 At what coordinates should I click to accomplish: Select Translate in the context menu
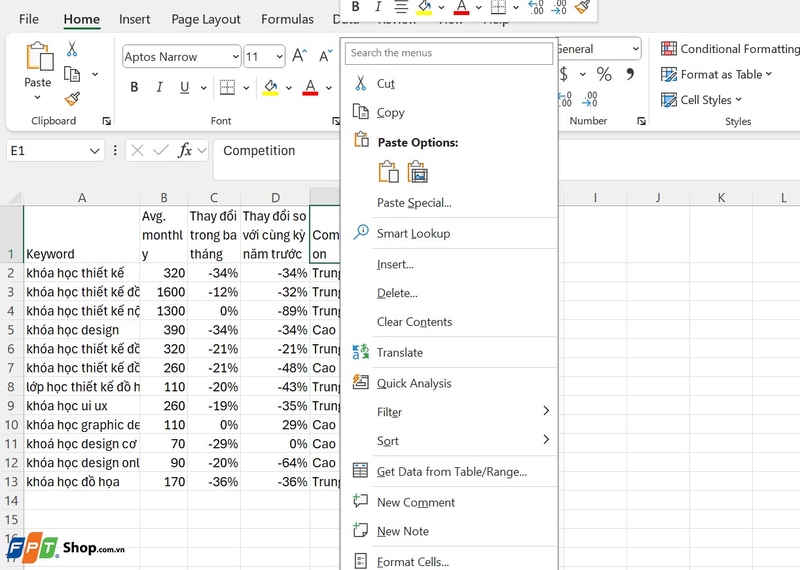[x=449, y=353]
